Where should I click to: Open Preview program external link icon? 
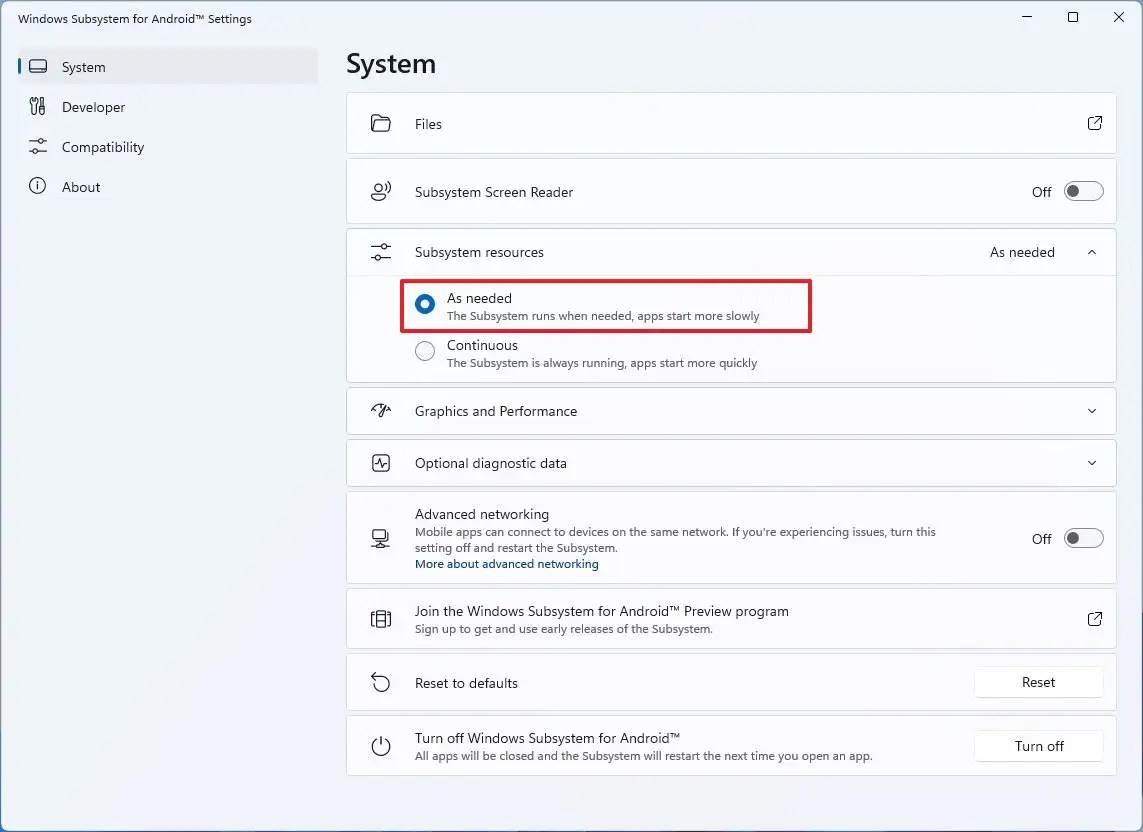tap(1094, 619)
